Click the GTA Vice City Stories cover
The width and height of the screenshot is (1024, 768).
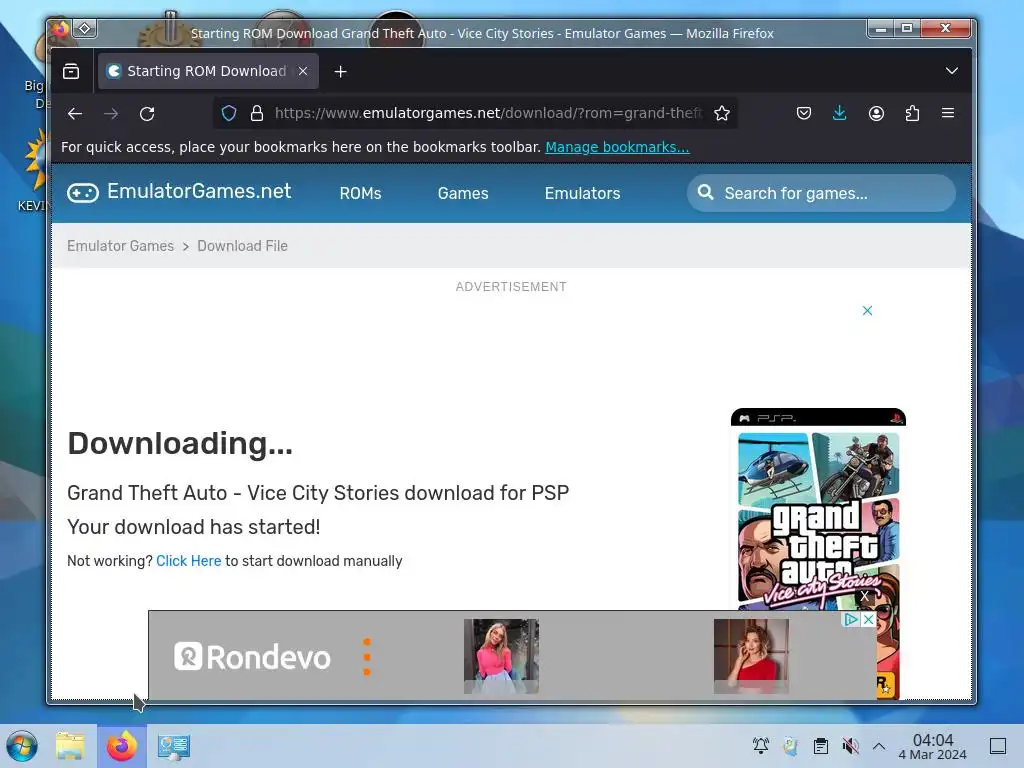tap(818, 509)
